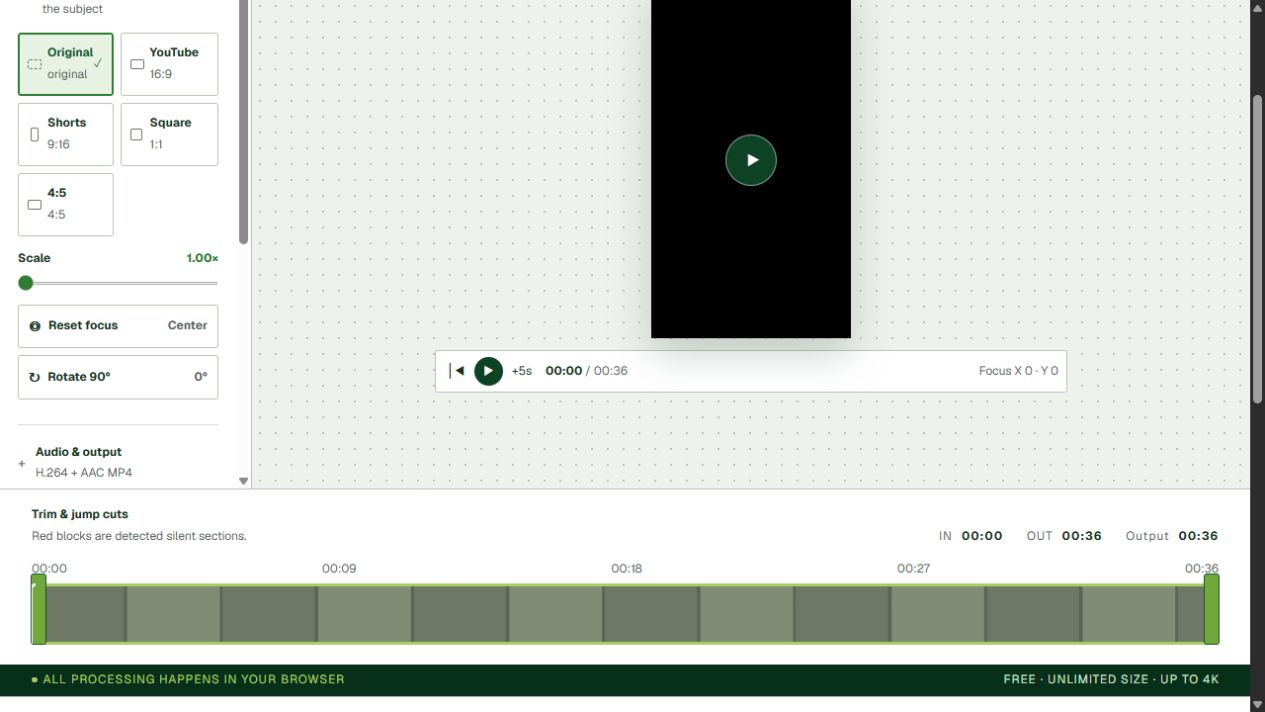Click the dashed-frame icon on the Original preset
The height and width of the screenshot is (712, 1265).
pos(35,64)
